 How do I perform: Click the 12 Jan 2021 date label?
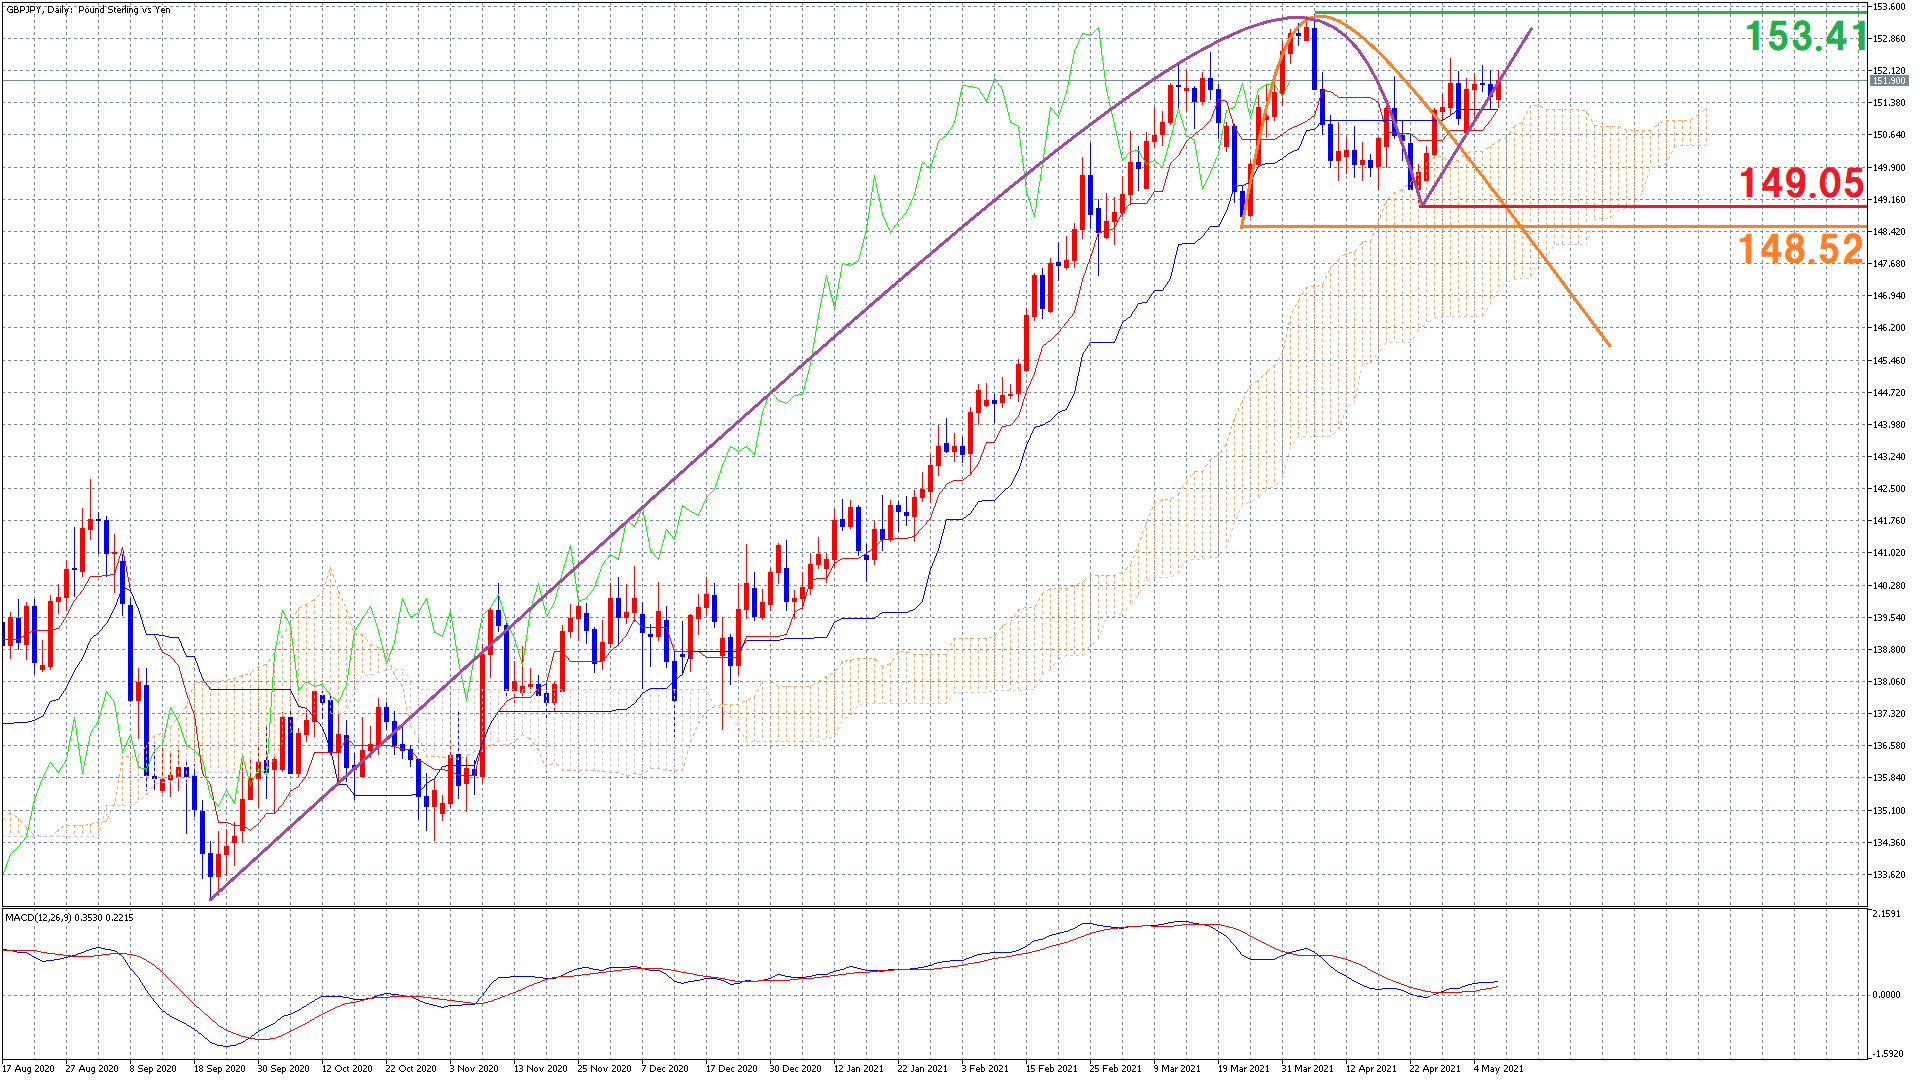click(858, 1068)
